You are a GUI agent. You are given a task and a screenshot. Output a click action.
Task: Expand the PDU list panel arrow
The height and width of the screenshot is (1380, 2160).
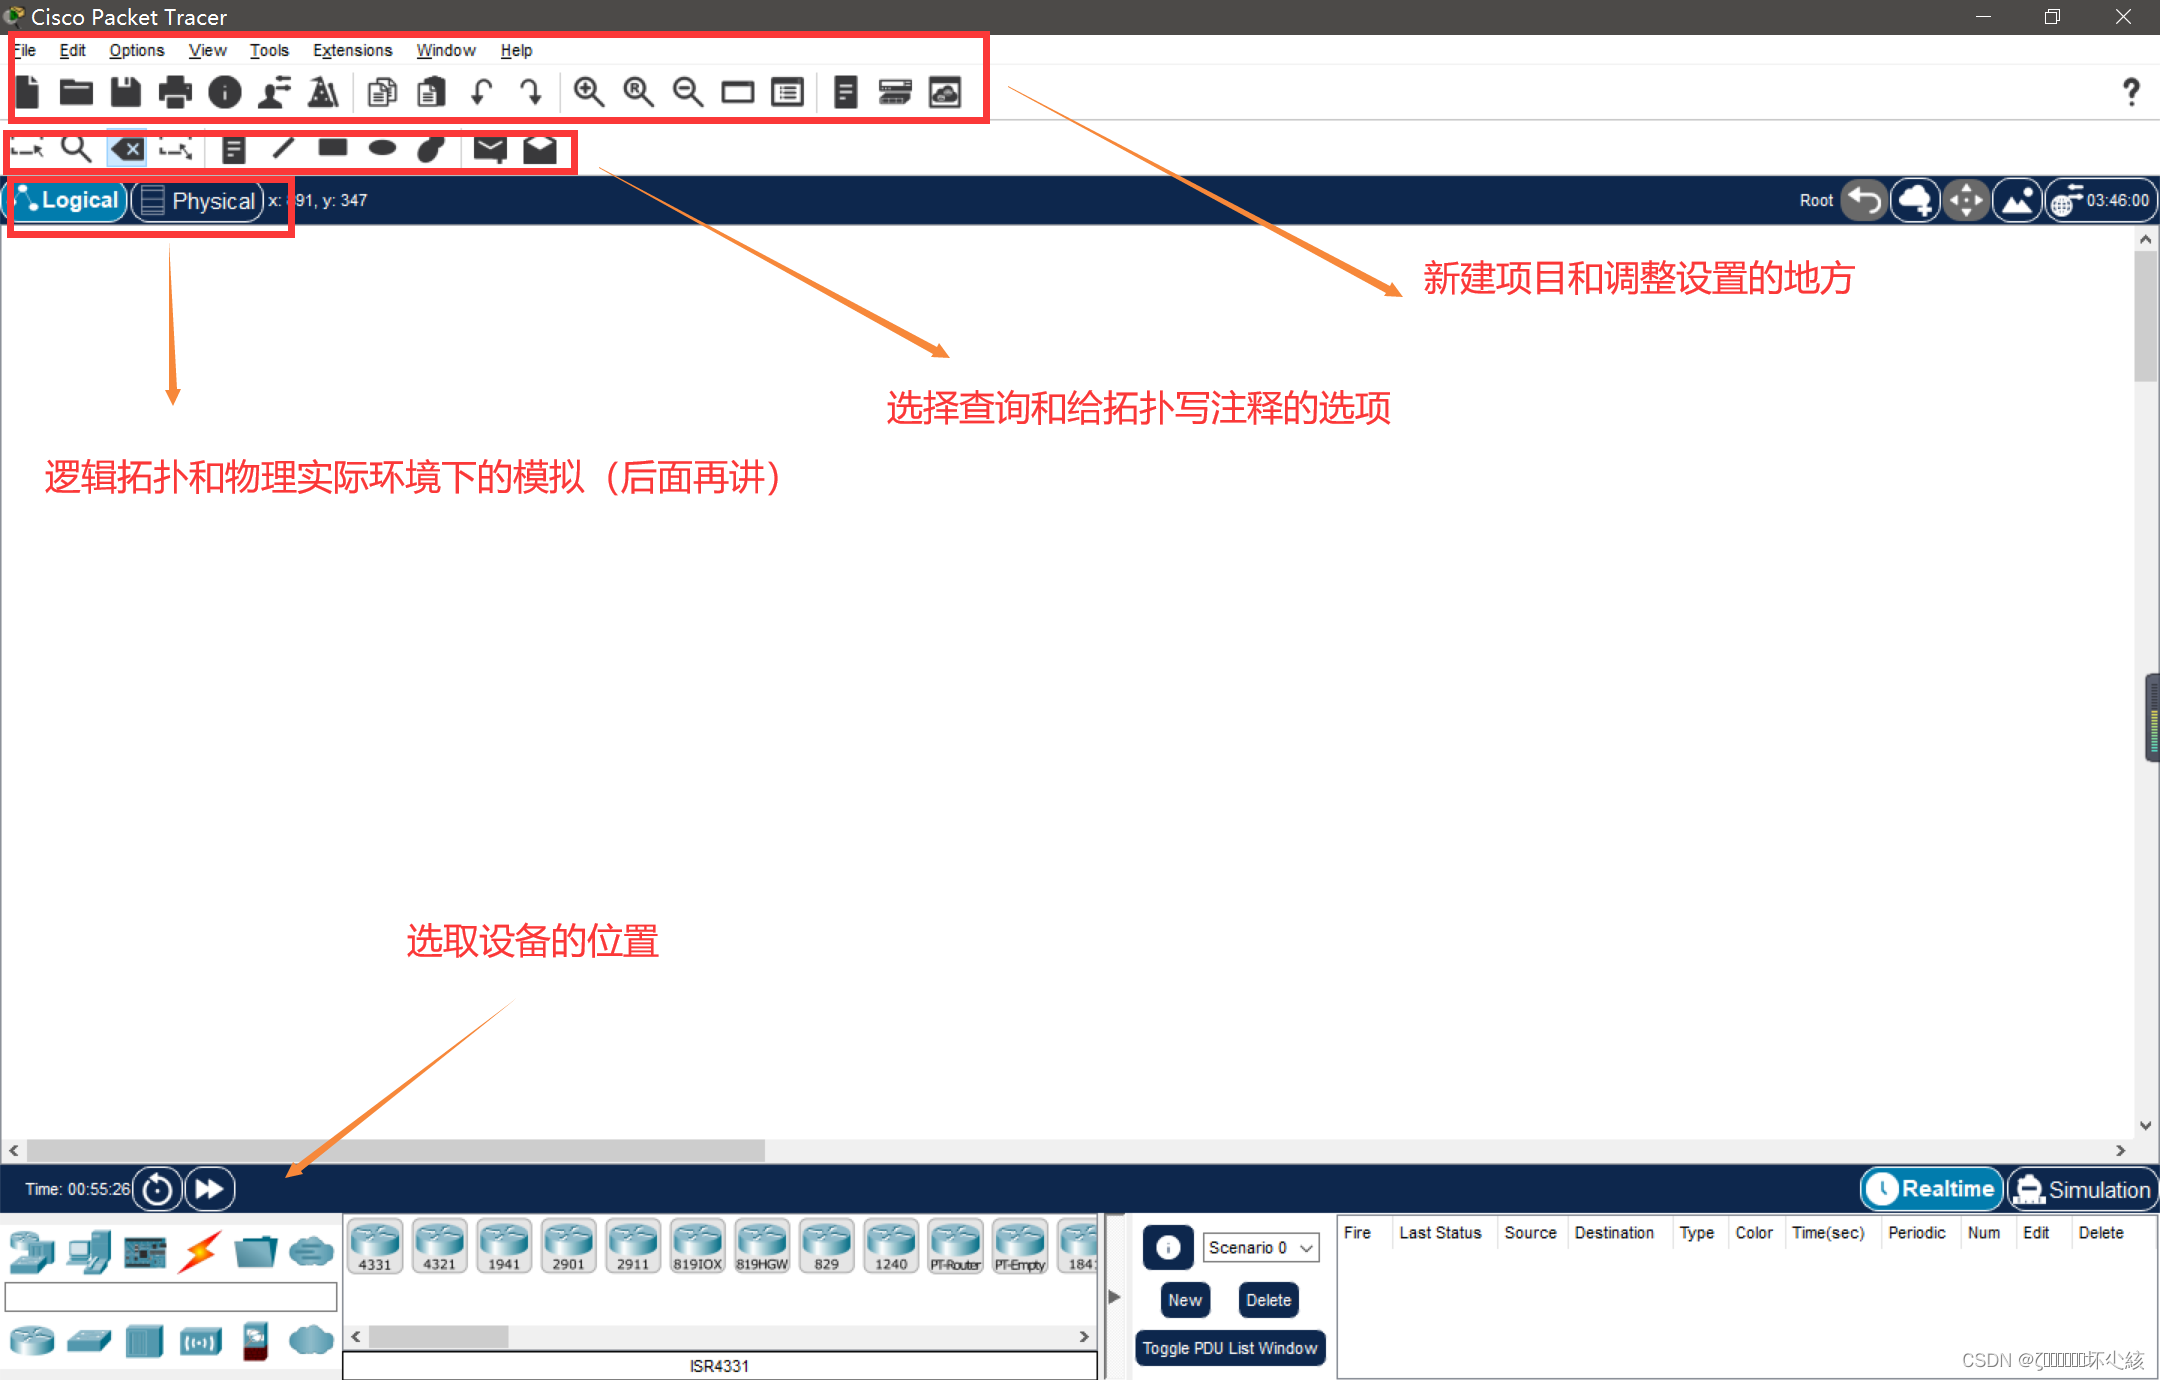tap(1114, 1297)
